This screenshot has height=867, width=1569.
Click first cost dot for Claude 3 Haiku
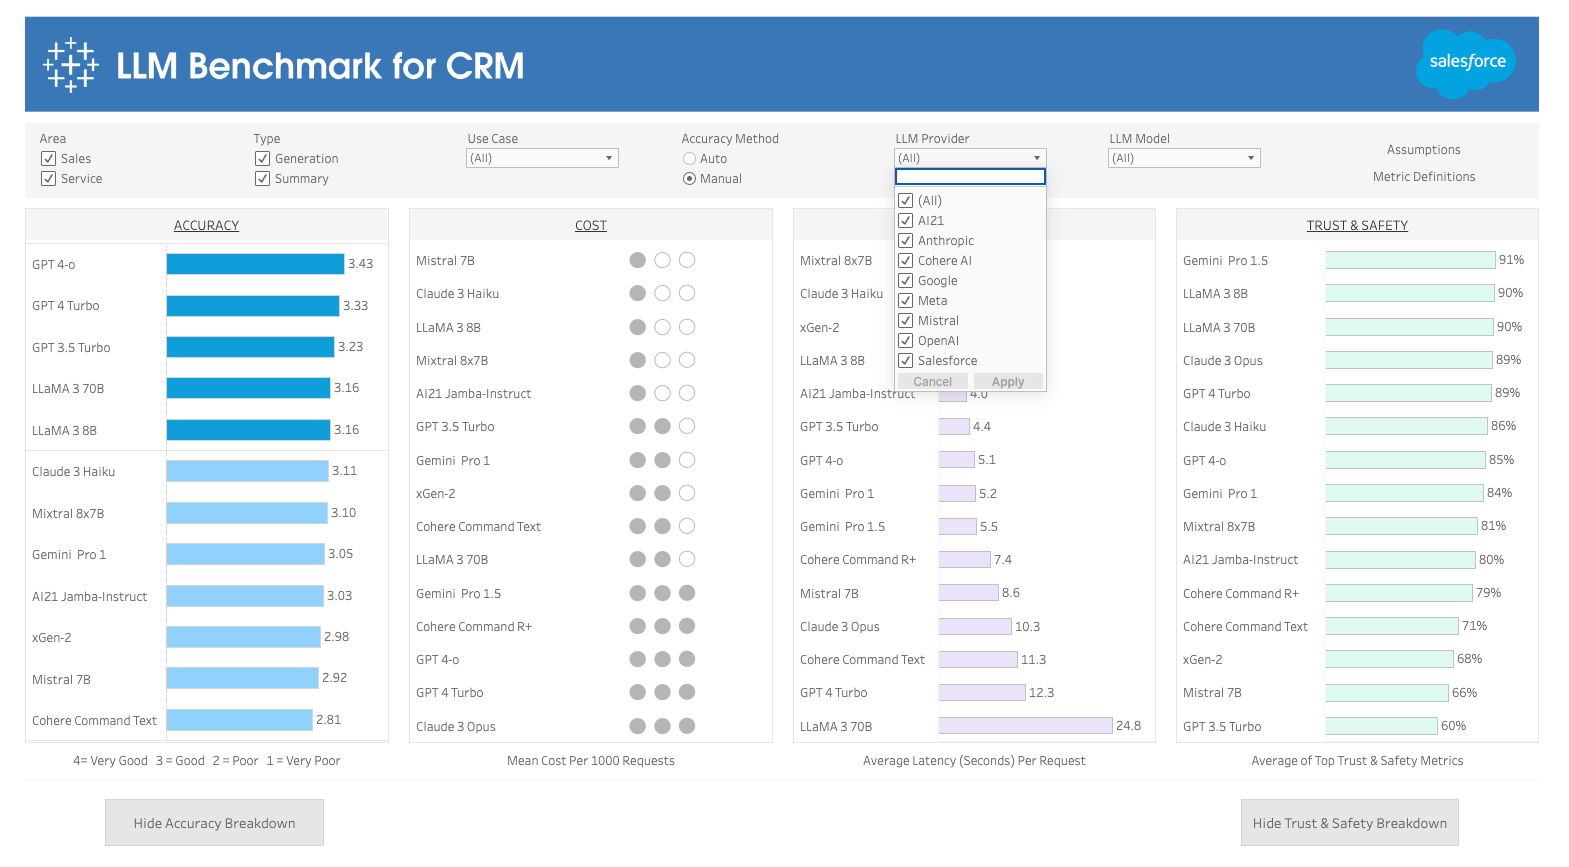click(x=637, y=293)
